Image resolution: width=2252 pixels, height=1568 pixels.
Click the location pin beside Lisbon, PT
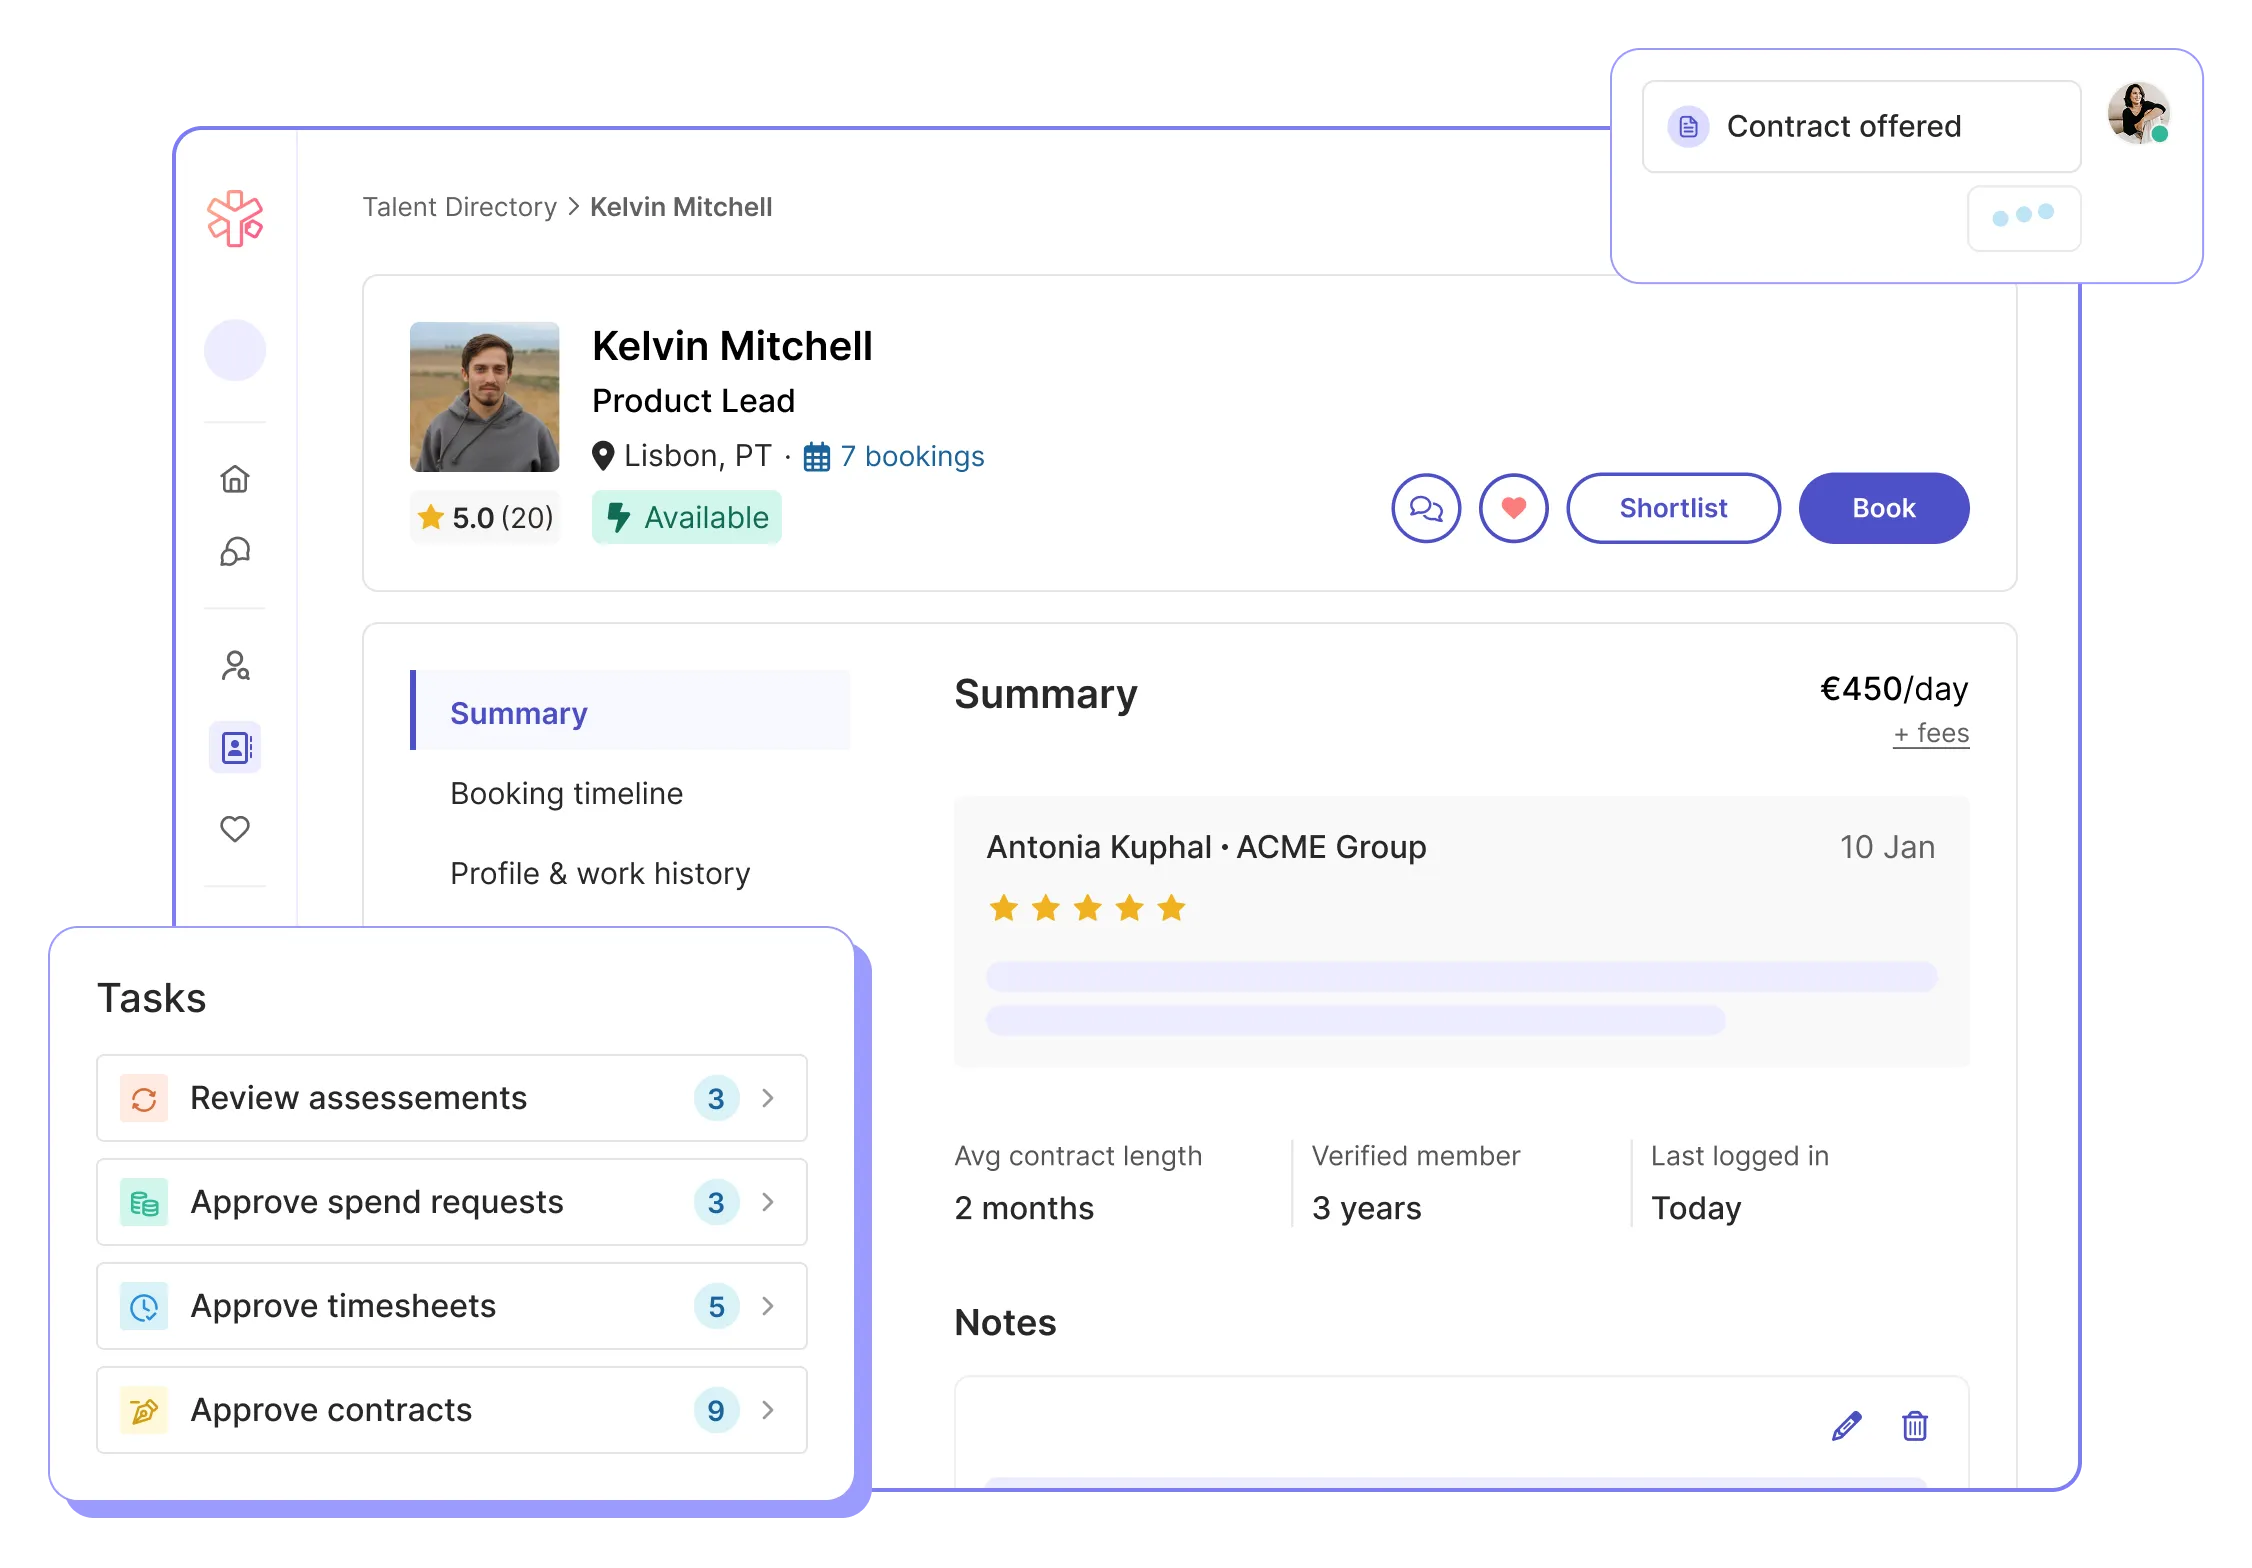click(x=603, y=456)
